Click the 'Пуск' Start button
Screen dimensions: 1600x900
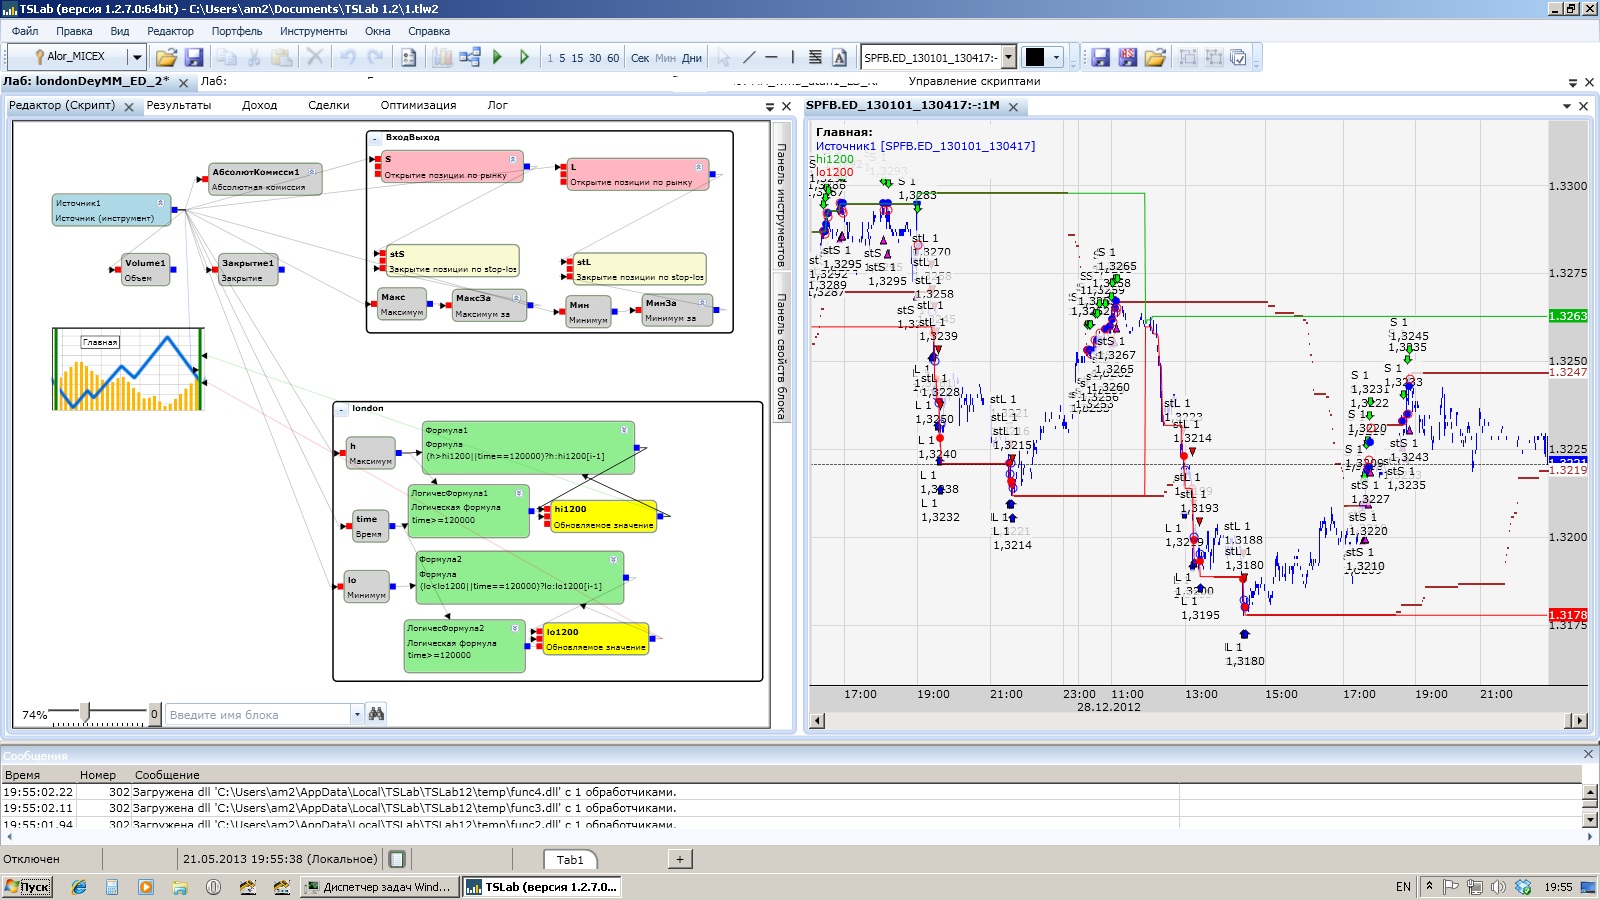[x=27, y=887]
